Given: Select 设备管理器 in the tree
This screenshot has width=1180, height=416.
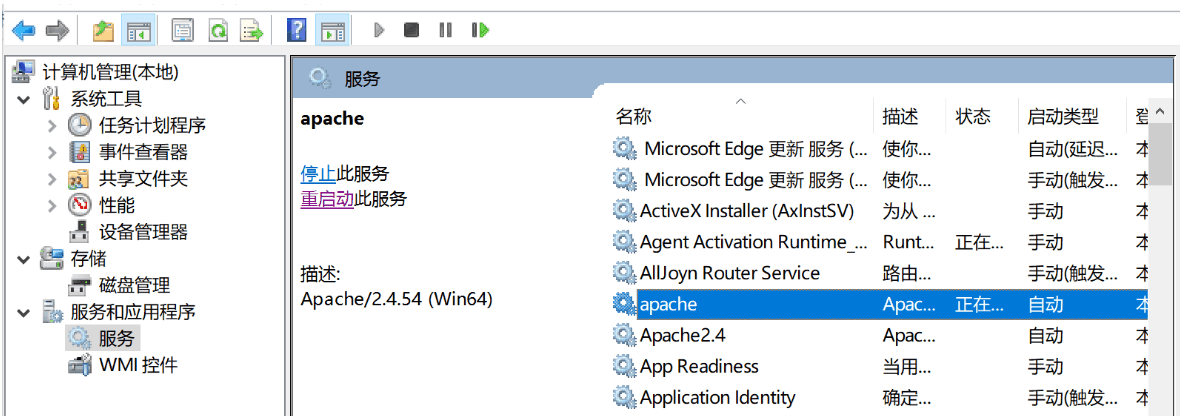Looking at the screenshot, I should point(143,232).
